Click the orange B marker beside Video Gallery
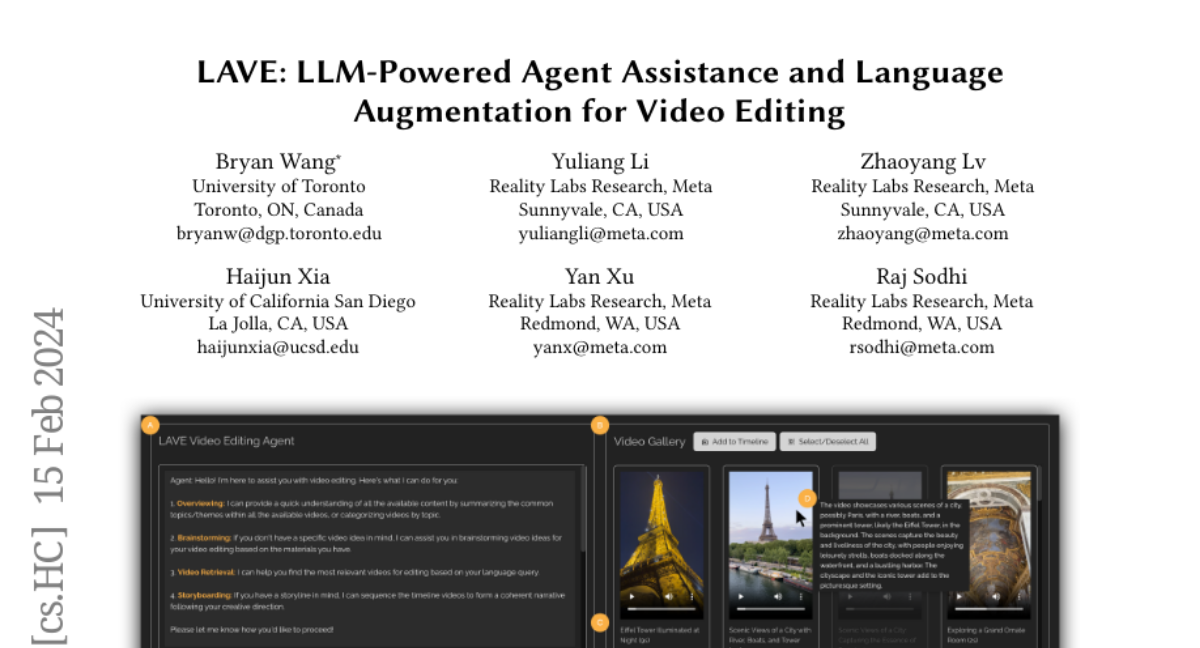This screenshot has width=1200, height=648. point(600,425)
